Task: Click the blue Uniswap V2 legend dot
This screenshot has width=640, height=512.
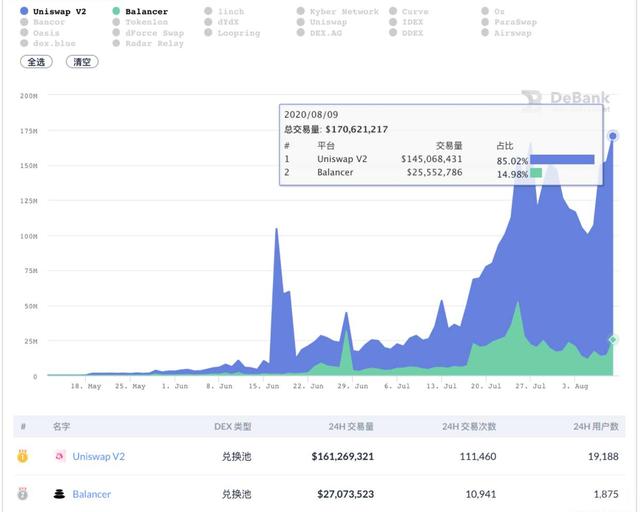Action: [24, 11]
